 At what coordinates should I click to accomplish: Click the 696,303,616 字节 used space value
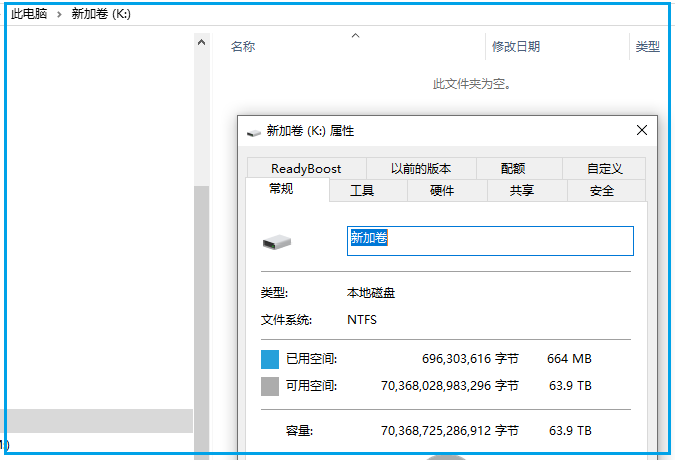click(x=470, y=359)
